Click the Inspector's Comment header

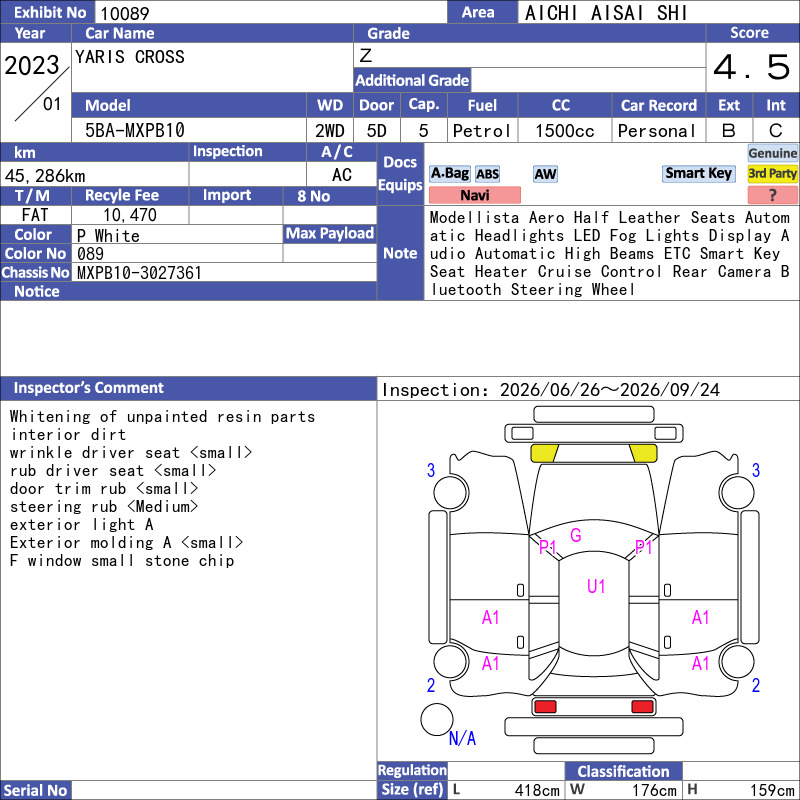click(188, 388)
